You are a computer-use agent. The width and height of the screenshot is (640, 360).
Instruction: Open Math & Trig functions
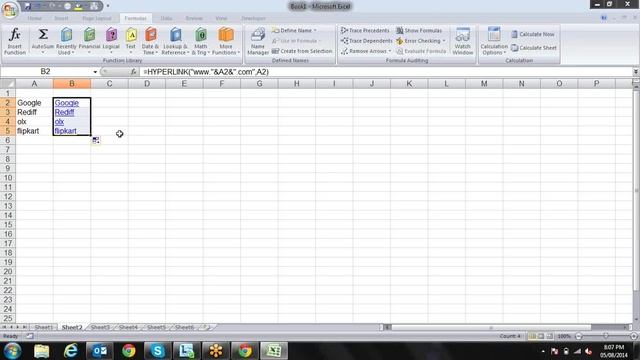200,41
